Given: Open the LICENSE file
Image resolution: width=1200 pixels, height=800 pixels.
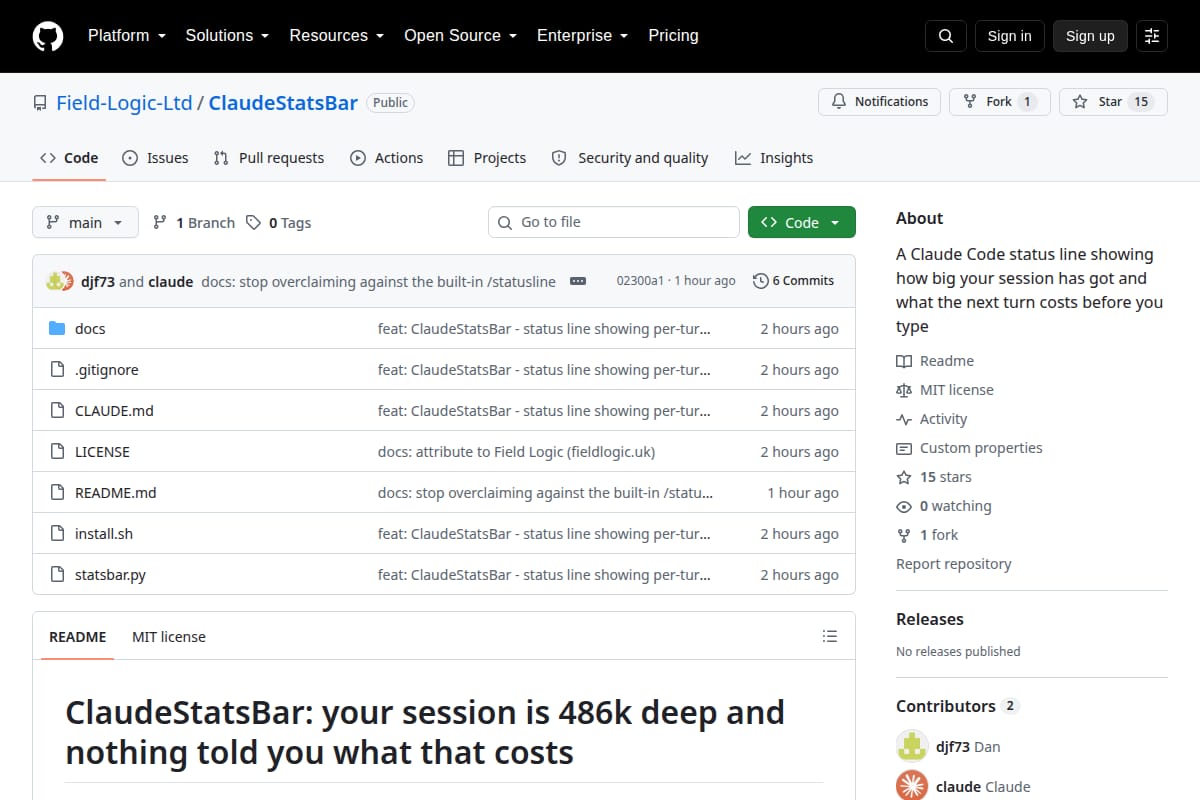Looking at the screenshot, I should point(102,452).
